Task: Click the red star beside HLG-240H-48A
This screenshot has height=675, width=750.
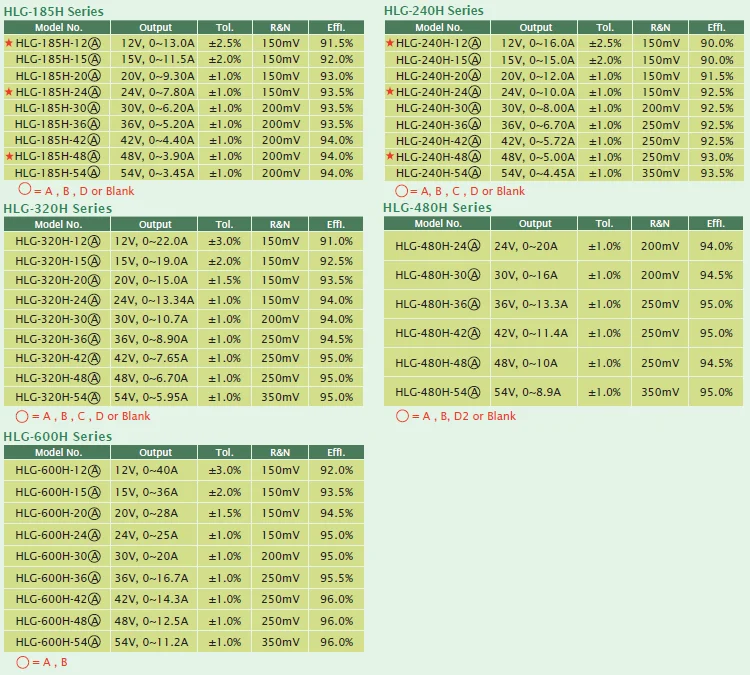Action: pyautogui.click(x=390, y=156)
